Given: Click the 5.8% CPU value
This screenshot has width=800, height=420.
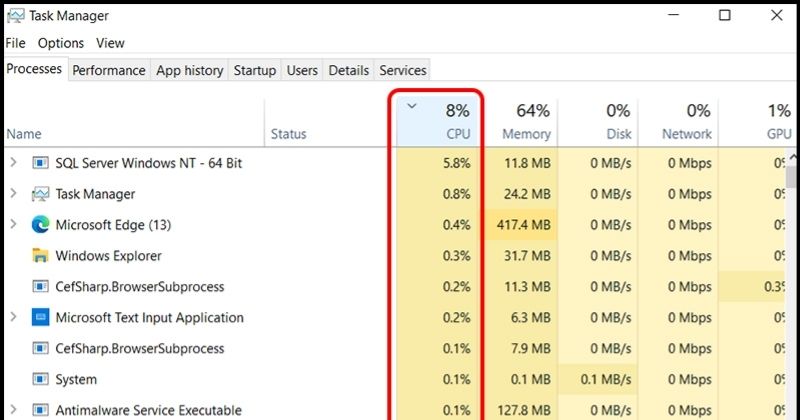Looking at the screenshot, I should tap(457, 163).
